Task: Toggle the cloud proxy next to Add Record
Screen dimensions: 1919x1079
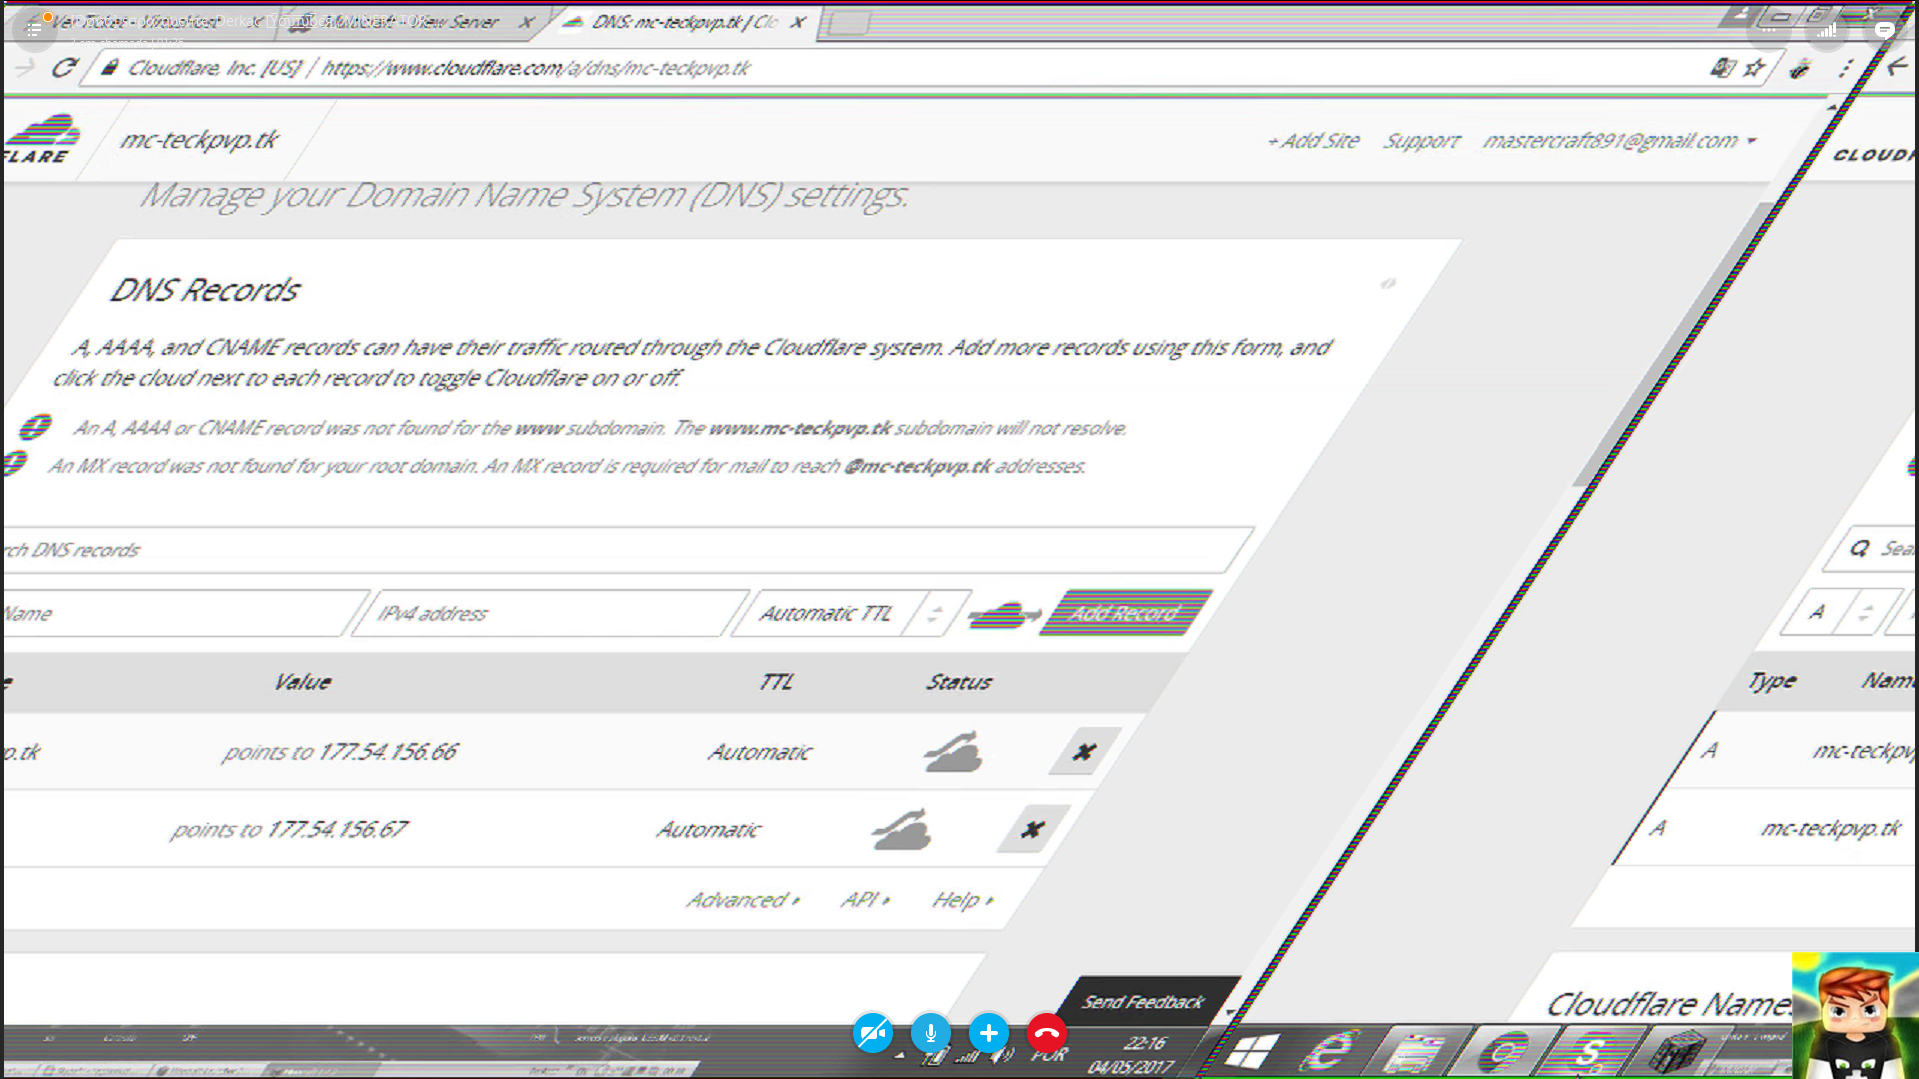Action: click(1004, 614)
